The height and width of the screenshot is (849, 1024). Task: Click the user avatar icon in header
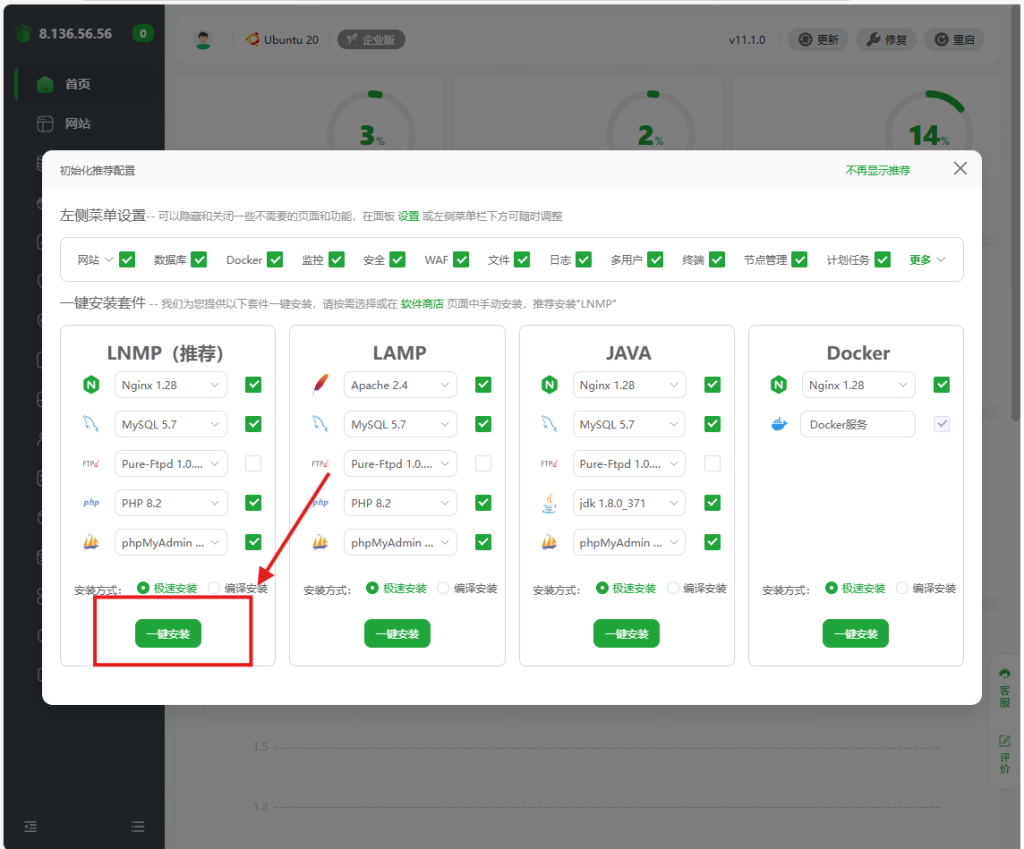204,40
